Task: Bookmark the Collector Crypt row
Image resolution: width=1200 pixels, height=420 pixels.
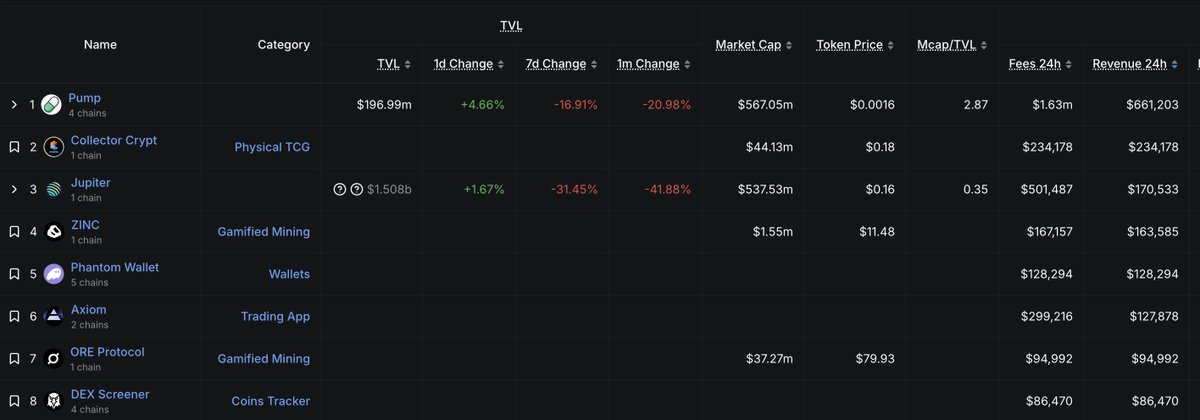Action: [x=14, y=147]
